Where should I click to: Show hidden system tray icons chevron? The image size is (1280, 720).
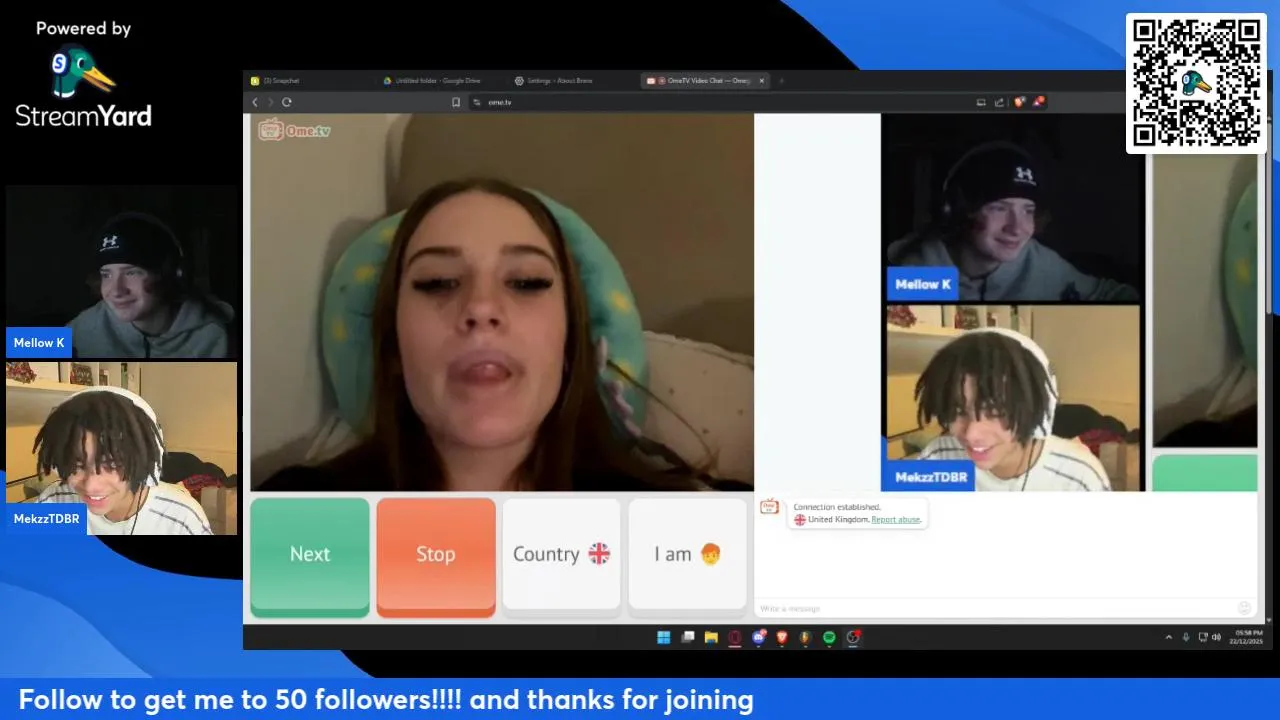click(x=1169, y=637)
